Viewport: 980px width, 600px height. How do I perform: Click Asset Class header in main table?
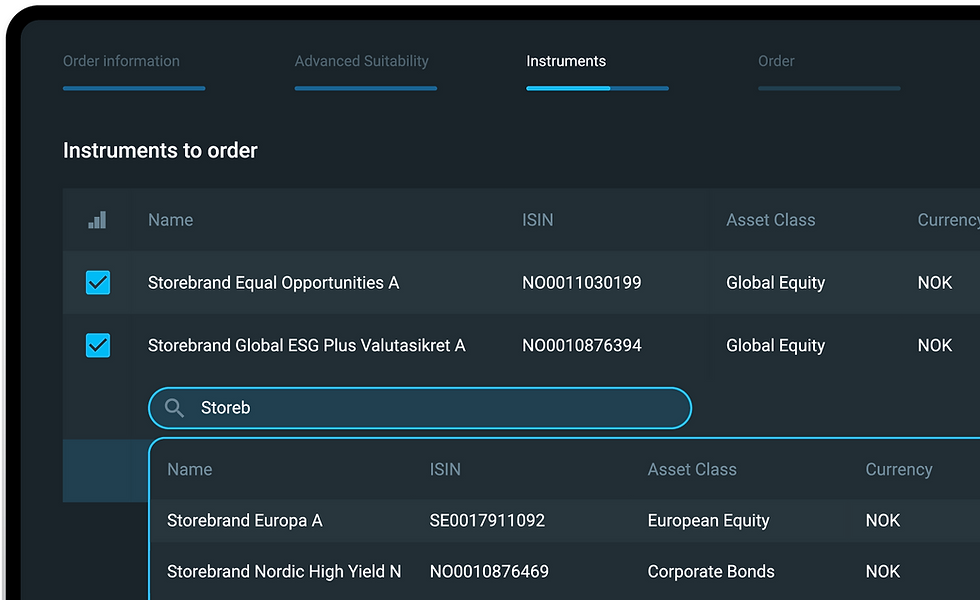coord(771,220)
